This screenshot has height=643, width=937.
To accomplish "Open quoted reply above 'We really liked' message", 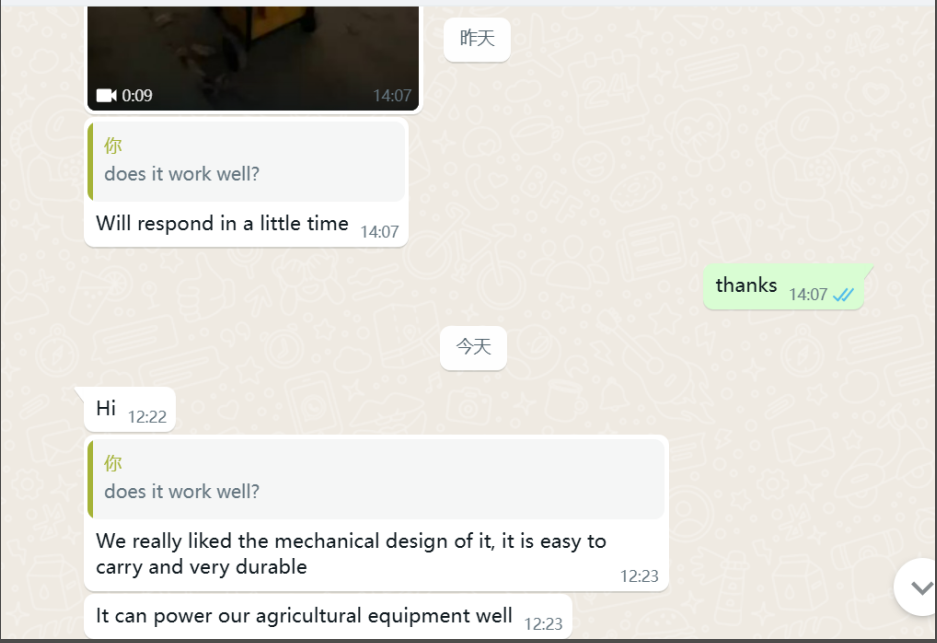I will pyautogui.click(x=376, y=479).
